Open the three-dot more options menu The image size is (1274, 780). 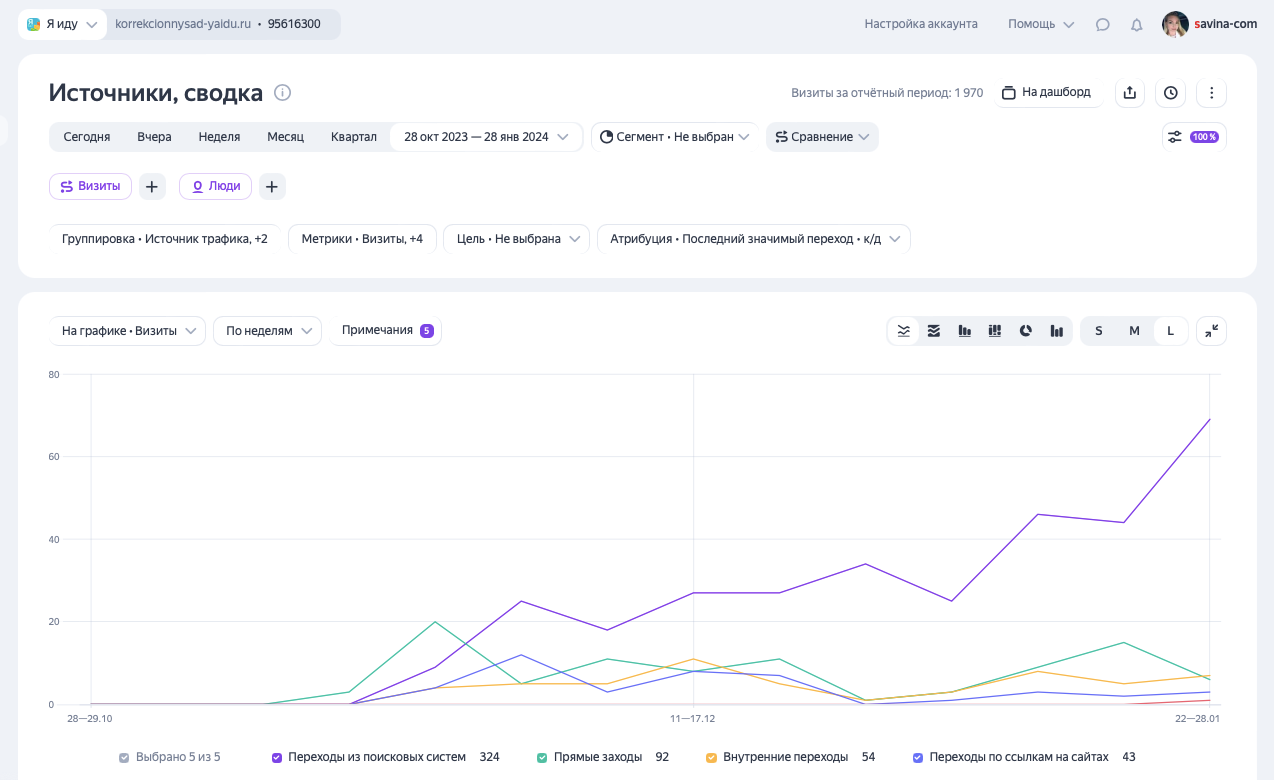click(1211, 93)
